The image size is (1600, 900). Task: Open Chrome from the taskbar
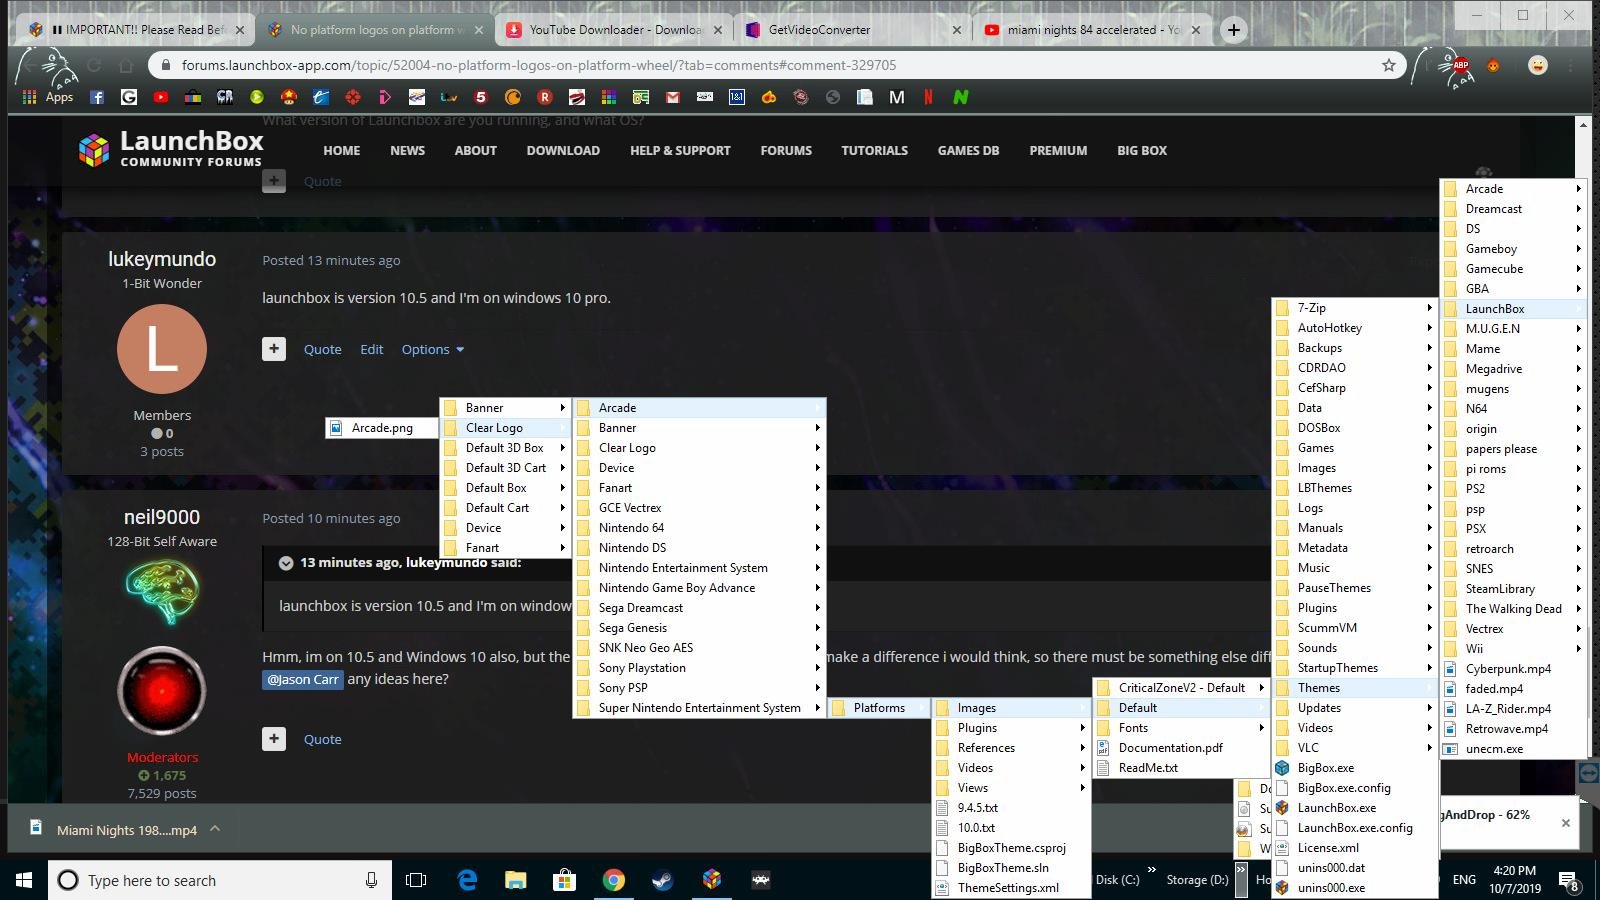click(614, 880)
